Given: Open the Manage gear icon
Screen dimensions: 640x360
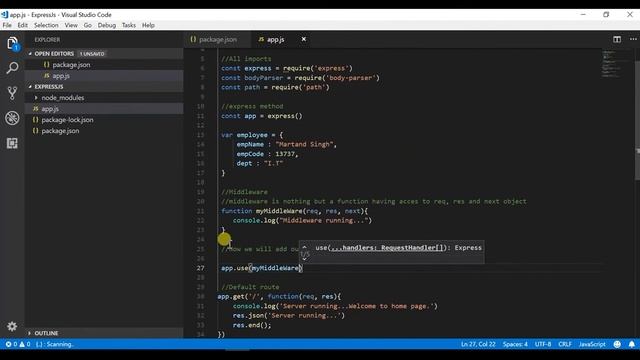Looking at the screenshot, I should [x=12, y=326].
